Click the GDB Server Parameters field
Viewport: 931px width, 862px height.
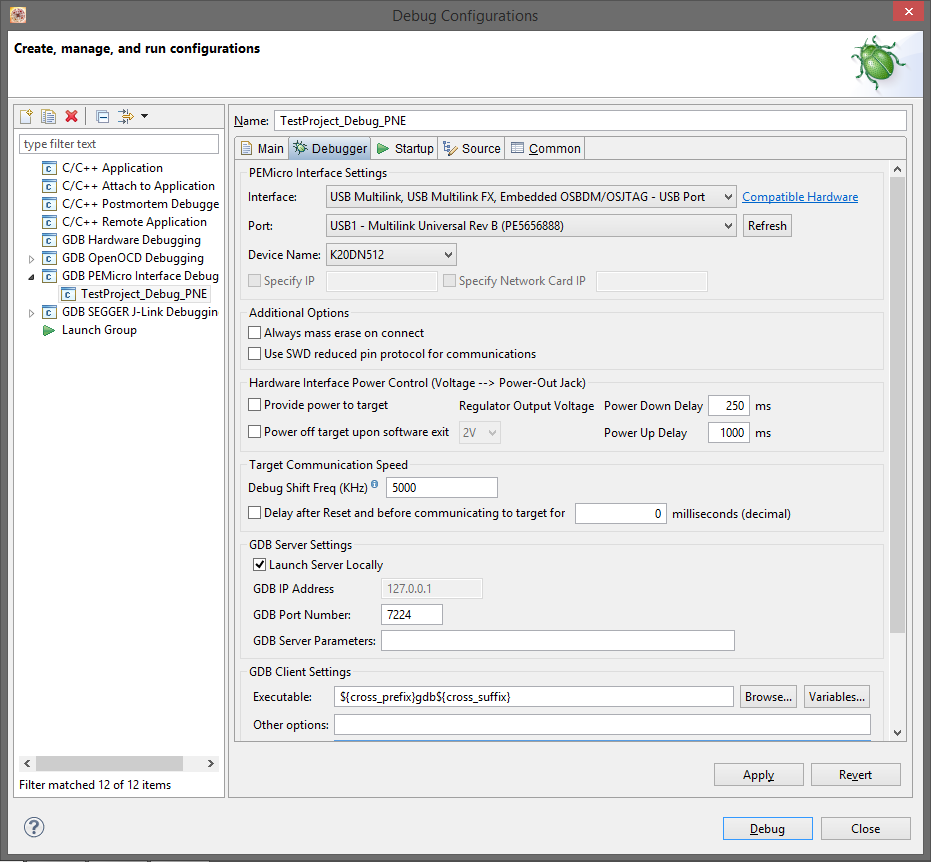(557, 640)
